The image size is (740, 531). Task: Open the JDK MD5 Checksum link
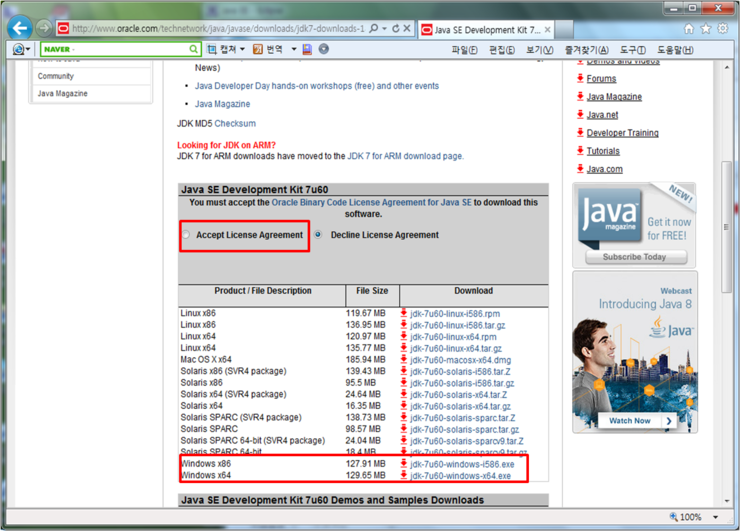click(235, 123)
